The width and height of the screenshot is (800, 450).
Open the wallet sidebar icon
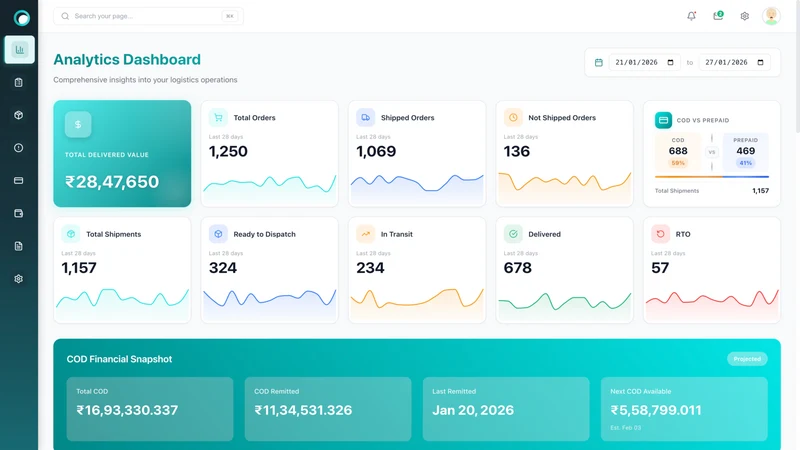click(x=19, y=213)
